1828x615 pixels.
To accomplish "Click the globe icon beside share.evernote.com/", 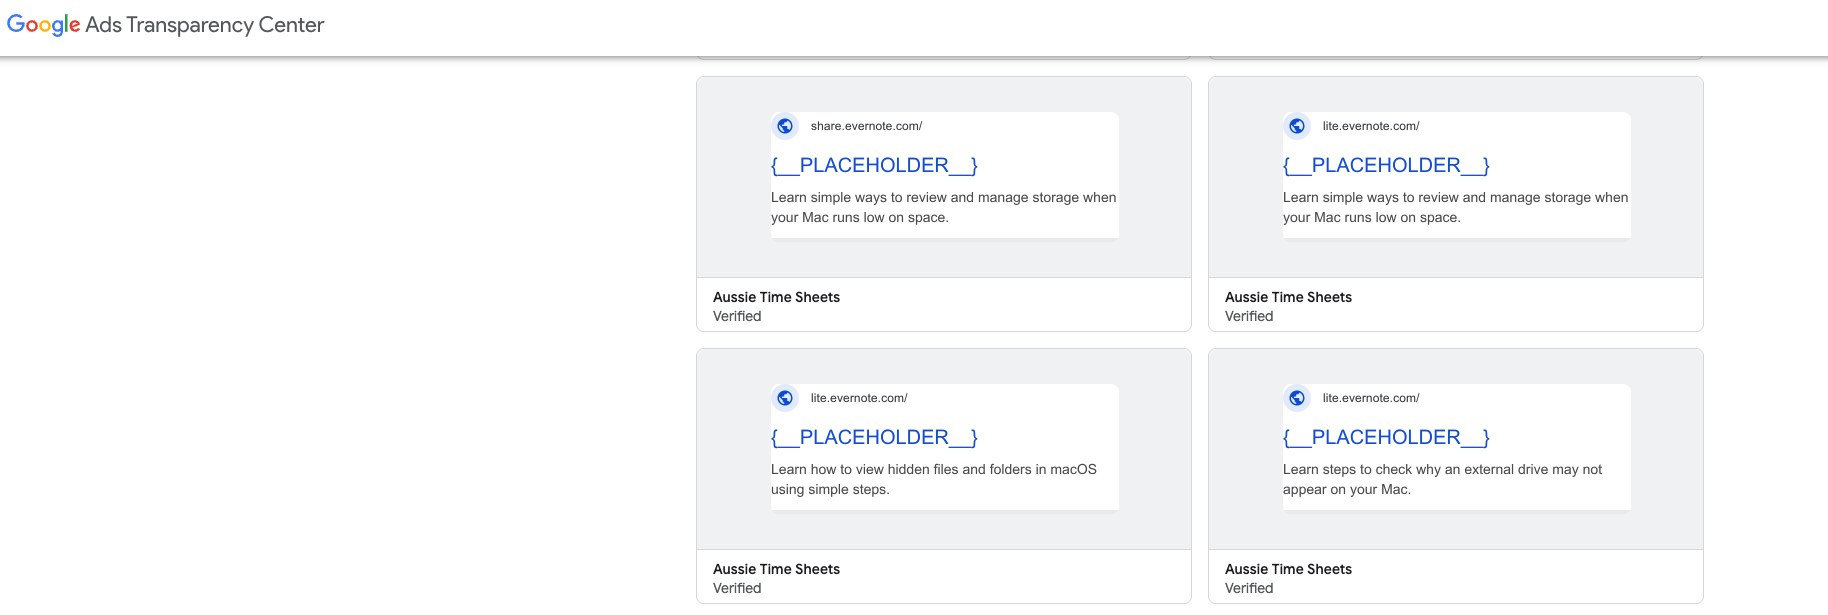I will 785,126.
